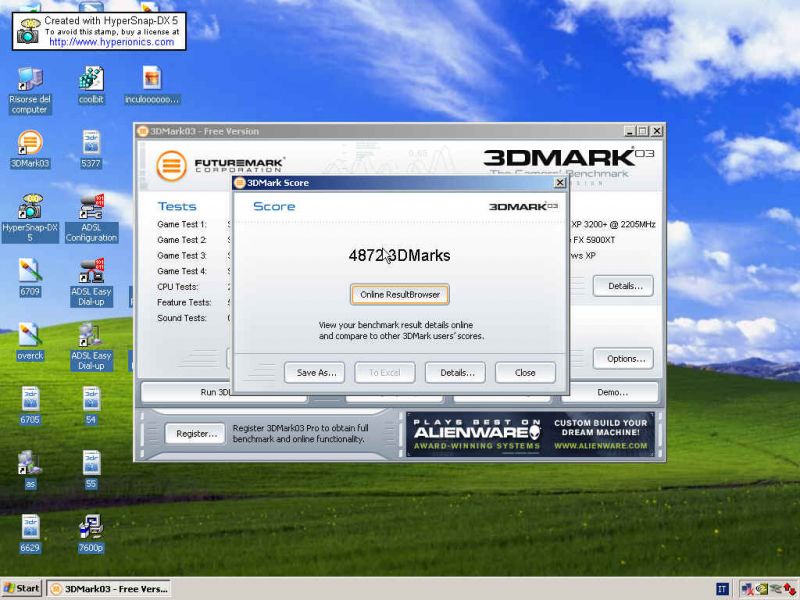Click the 'Game Test 4:' label

click(182, 271)
